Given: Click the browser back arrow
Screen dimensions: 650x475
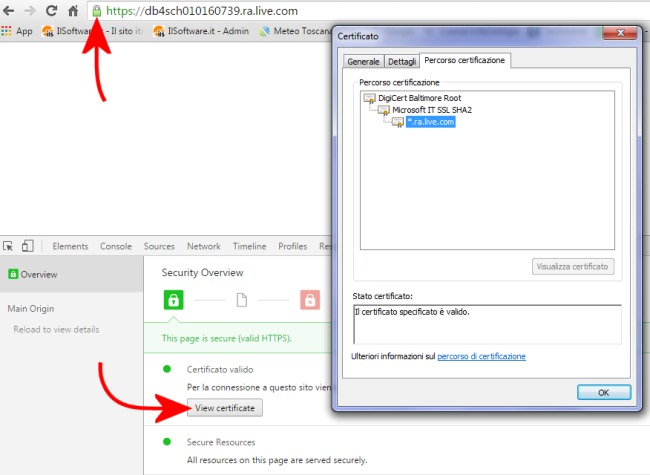Looking at the screenshot, I should coord(8,11).
